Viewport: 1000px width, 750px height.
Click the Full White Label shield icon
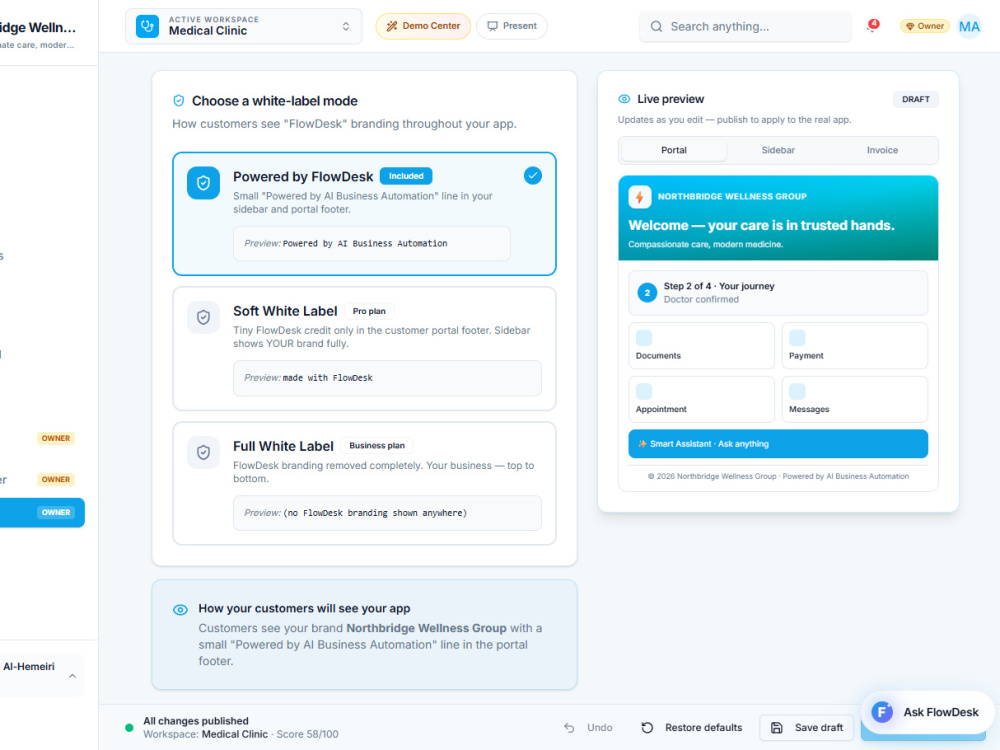coord(203,452)
